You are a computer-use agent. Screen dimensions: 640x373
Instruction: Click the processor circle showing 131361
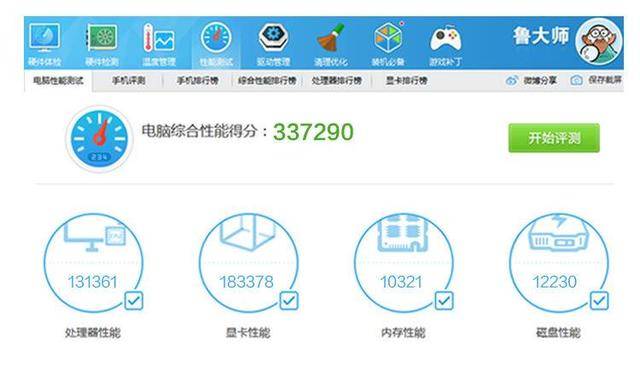click(93, 263)
